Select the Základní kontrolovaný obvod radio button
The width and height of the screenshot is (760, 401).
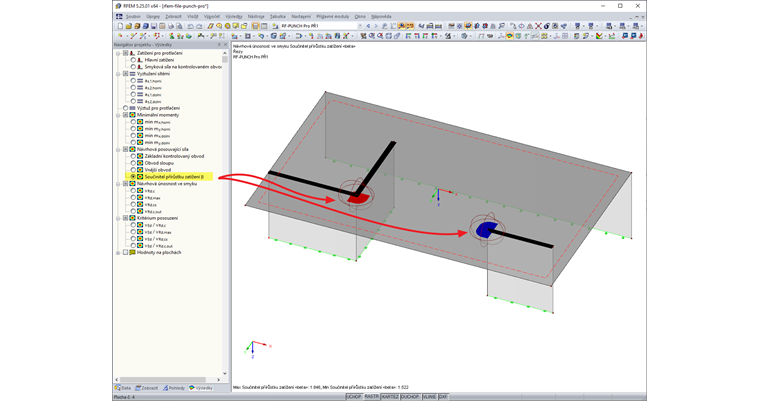tap(133, 156)
